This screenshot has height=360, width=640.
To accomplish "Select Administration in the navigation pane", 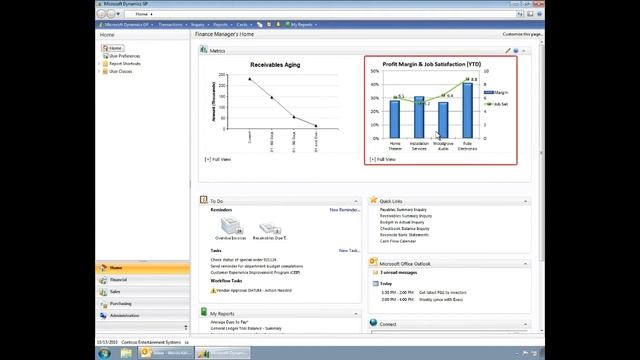I will [x=143, y=316].
